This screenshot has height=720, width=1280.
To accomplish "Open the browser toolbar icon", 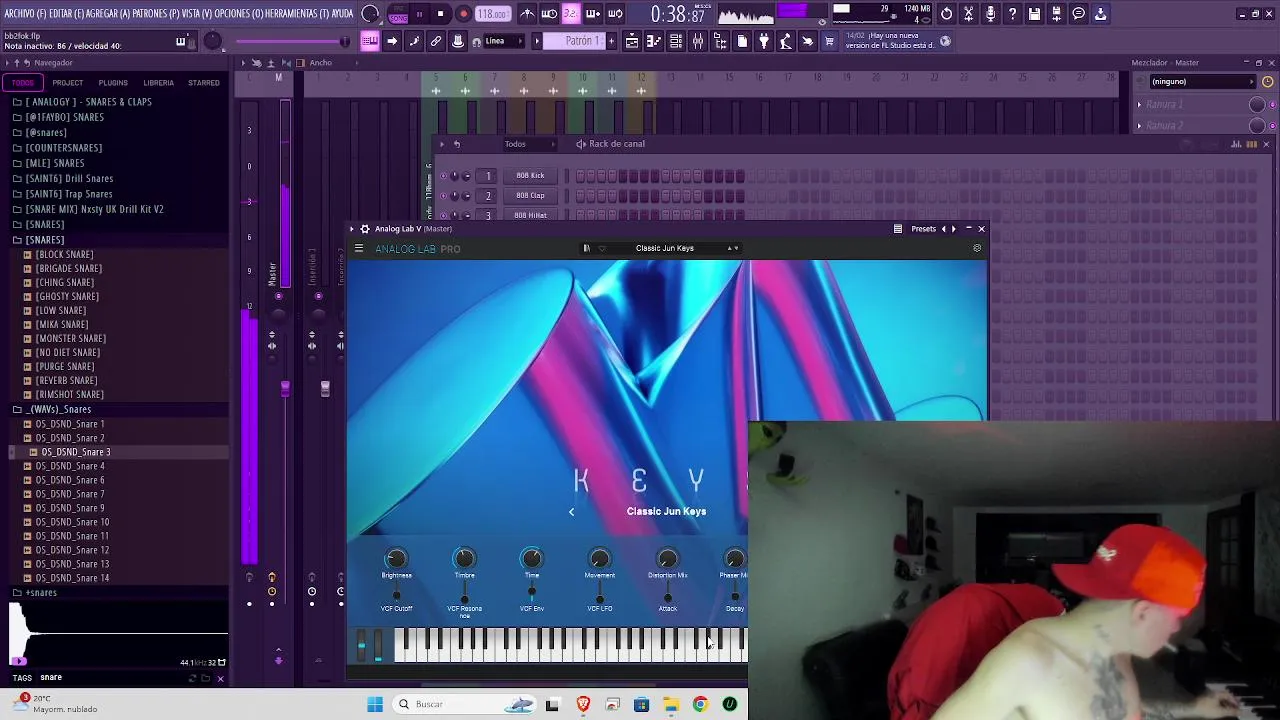I will 719,41.
